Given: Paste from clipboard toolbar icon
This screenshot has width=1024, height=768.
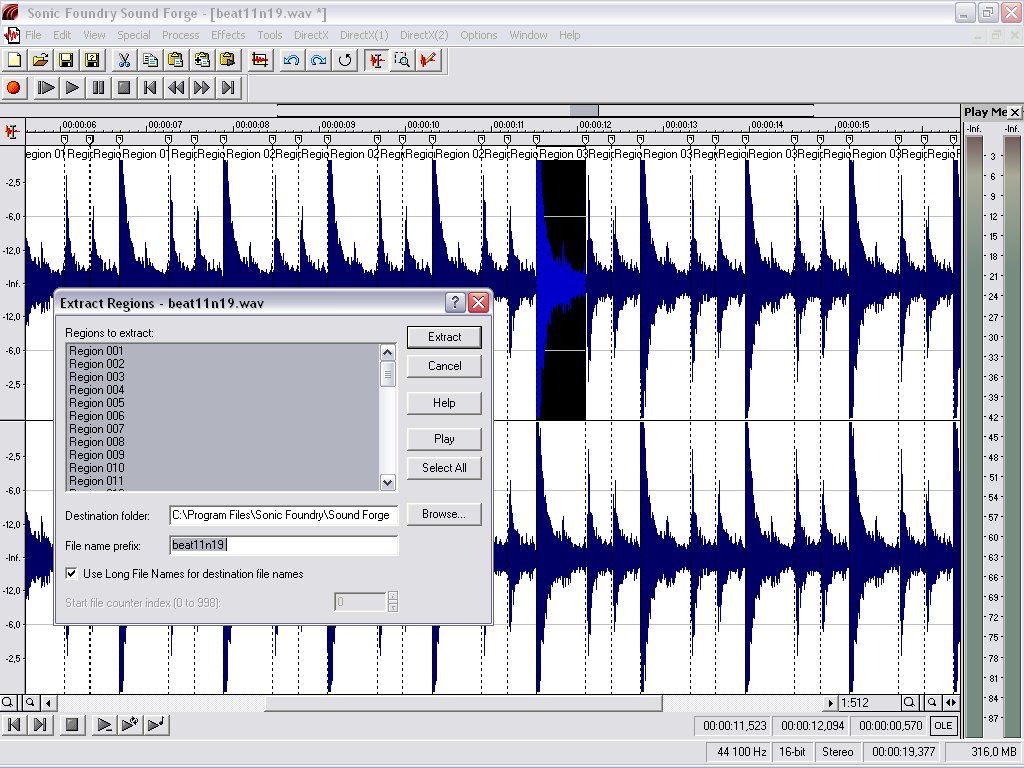Looking at the screenshot, I should [x=176, y=60].
